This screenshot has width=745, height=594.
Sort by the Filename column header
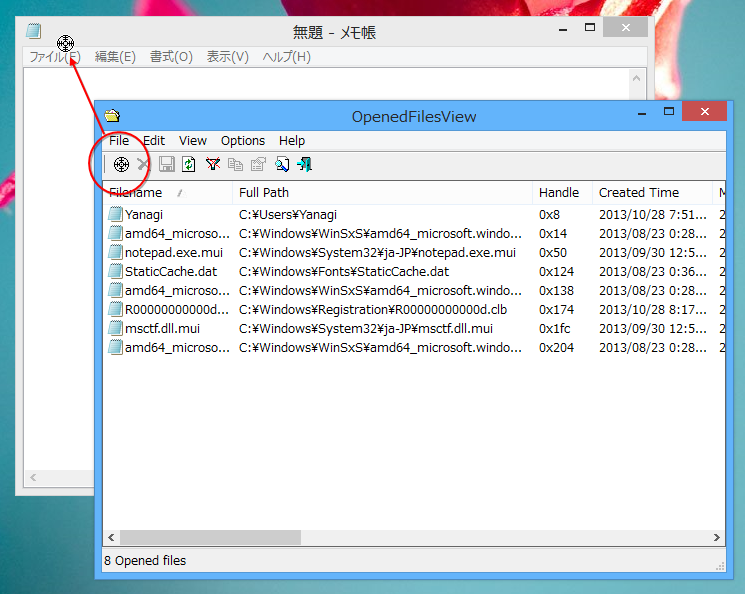(x=168, y=192)
